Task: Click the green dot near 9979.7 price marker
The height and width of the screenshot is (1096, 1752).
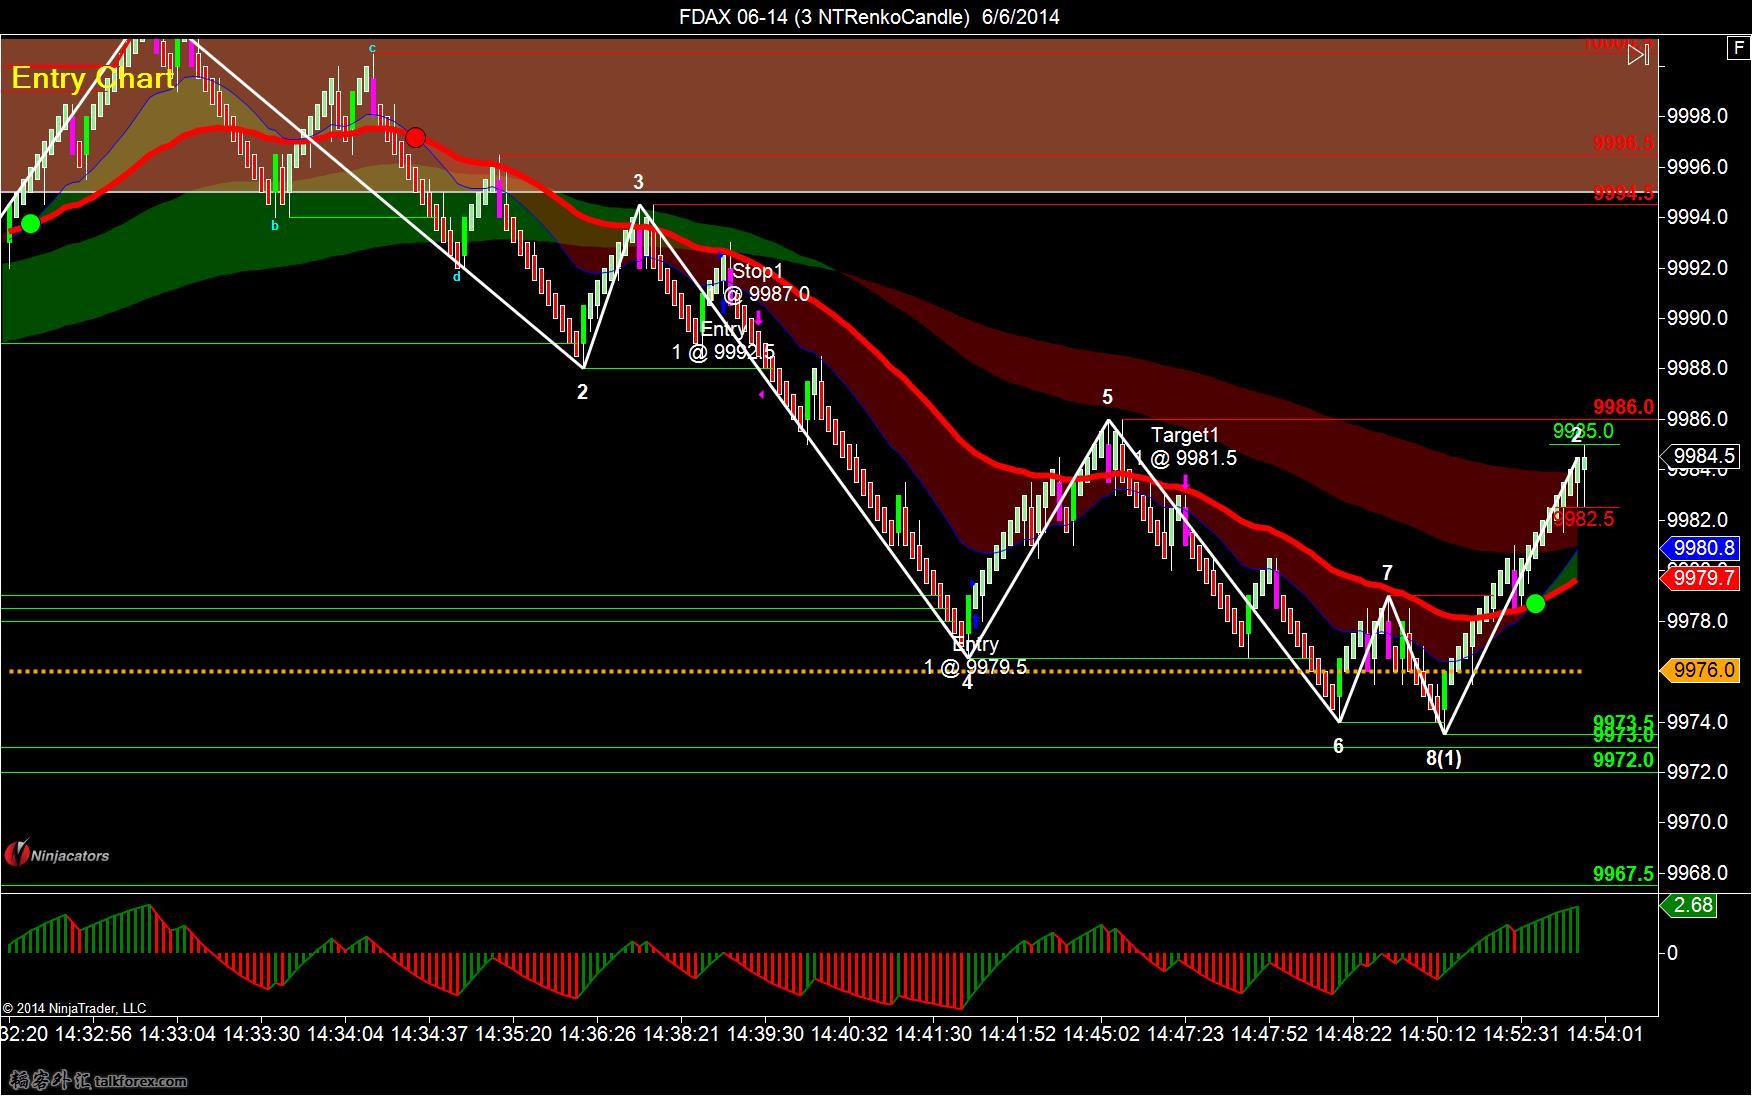Action: 1536,603
